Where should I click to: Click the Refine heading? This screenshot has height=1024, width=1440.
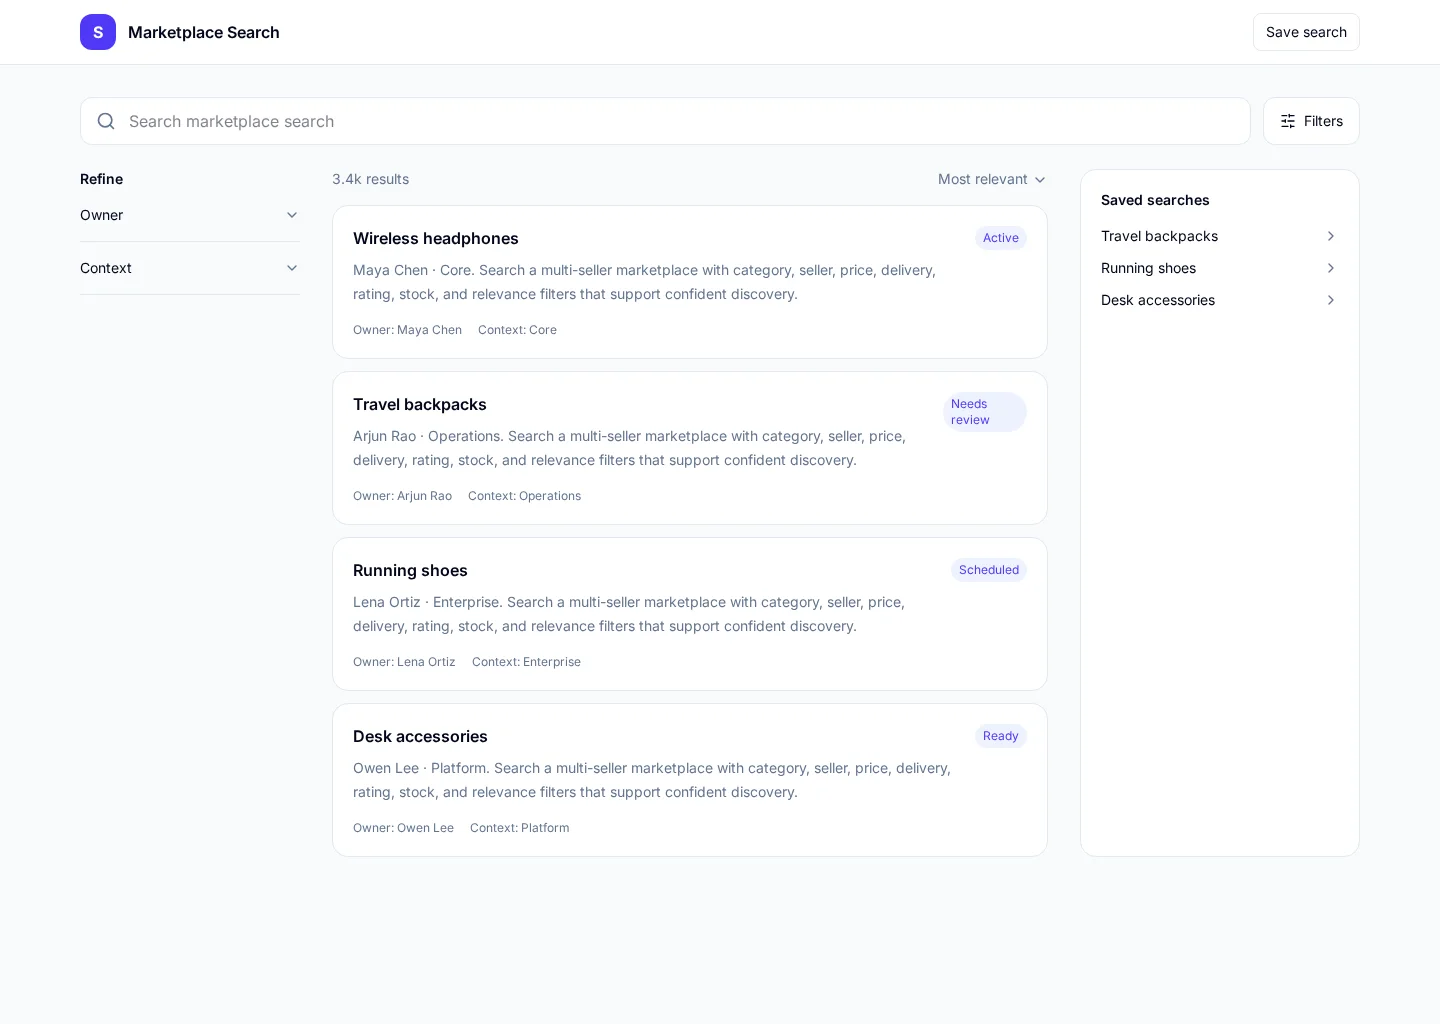[x=102, y=179]
